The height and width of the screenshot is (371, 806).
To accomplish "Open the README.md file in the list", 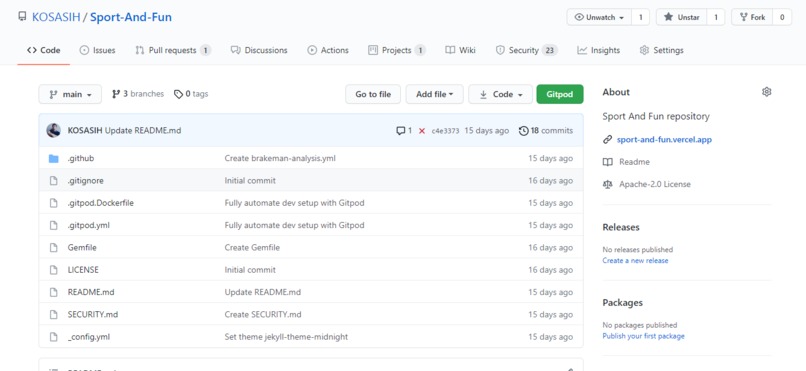I will click(91, 292).
